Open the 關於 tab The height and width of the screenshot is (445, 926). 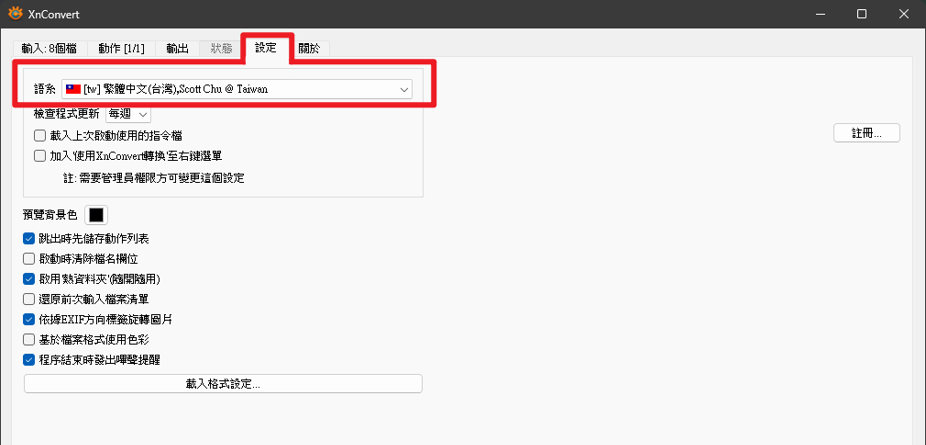tap(310, 48)
